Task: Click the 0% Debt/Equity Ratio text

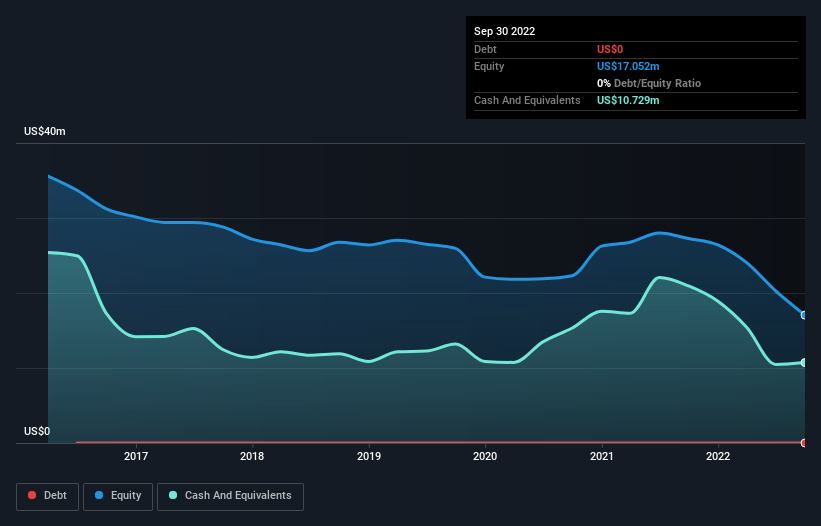Action: 649,83
